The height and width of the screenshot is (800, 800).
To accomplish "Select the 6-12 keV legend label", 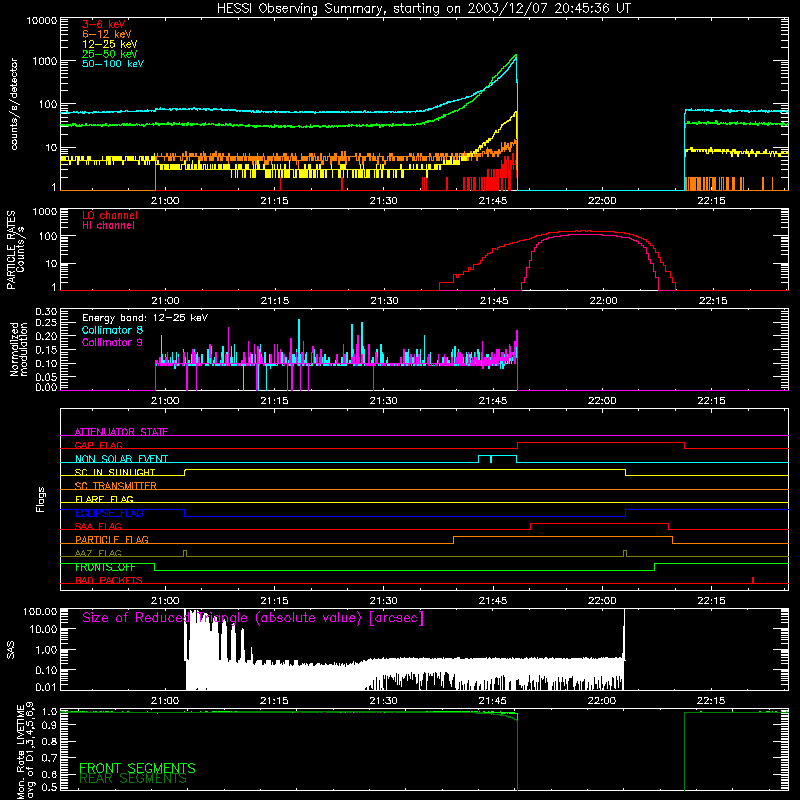I will 107,34.
